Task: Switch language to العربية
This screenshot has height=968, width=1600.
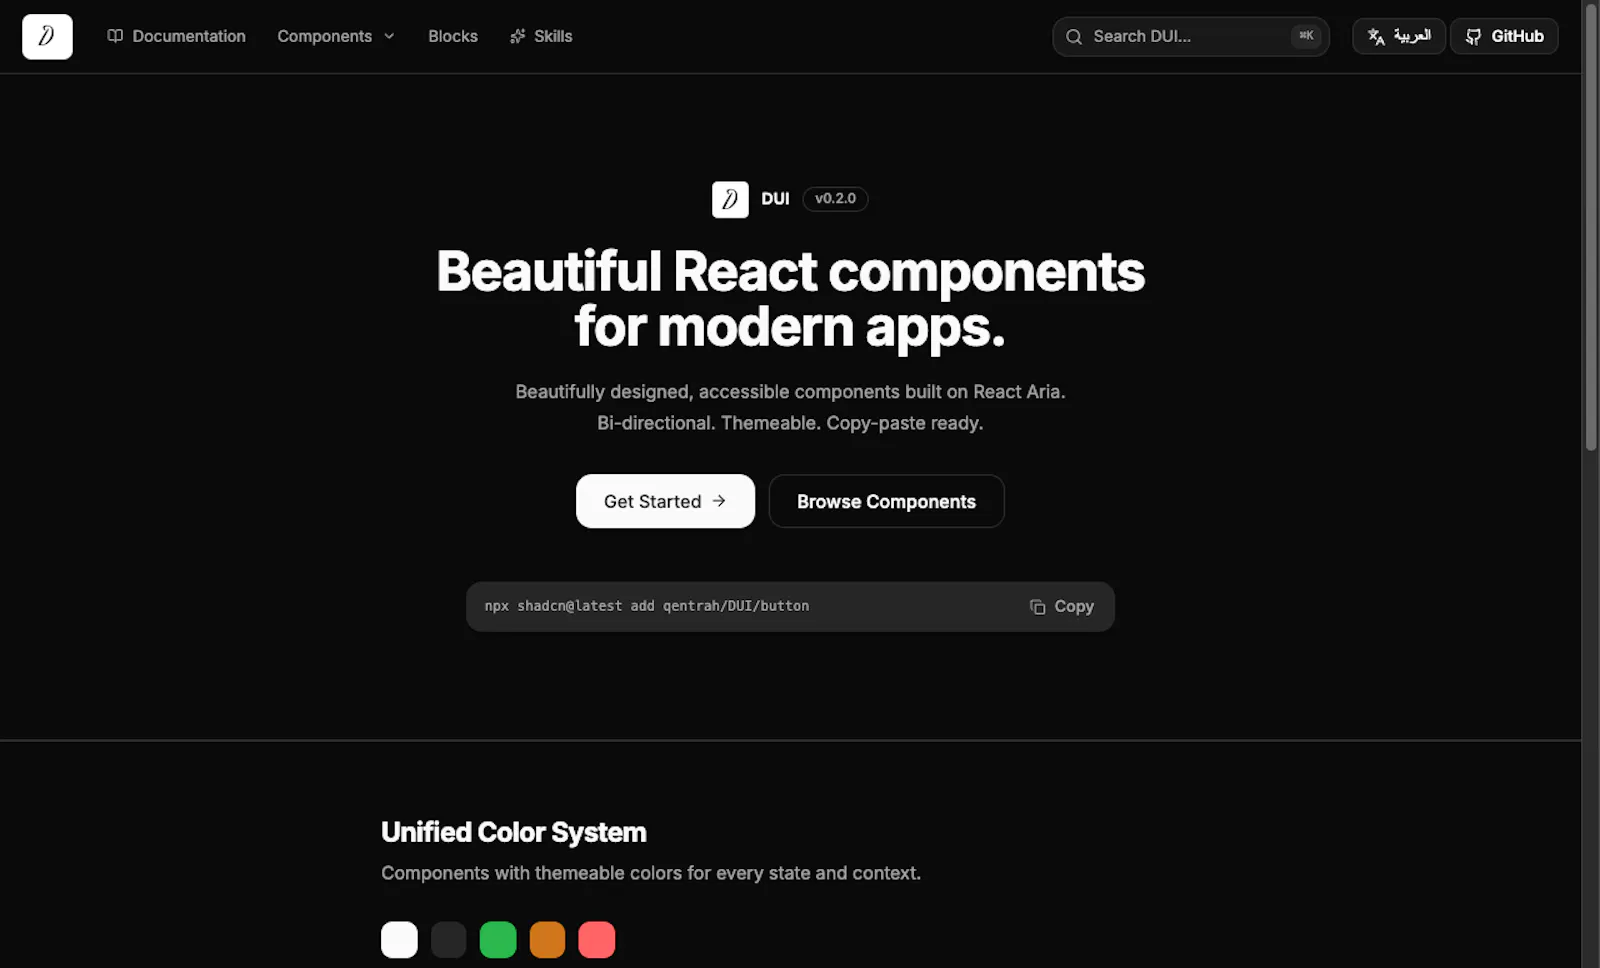Action: click(1398, 36)
